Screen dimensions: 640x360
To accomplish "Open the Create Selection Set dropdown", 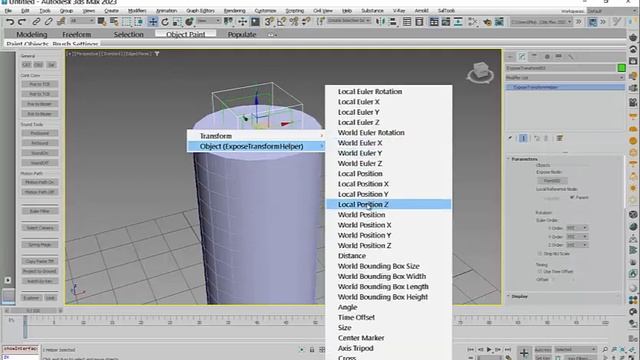I will click(x=349, y=20).
